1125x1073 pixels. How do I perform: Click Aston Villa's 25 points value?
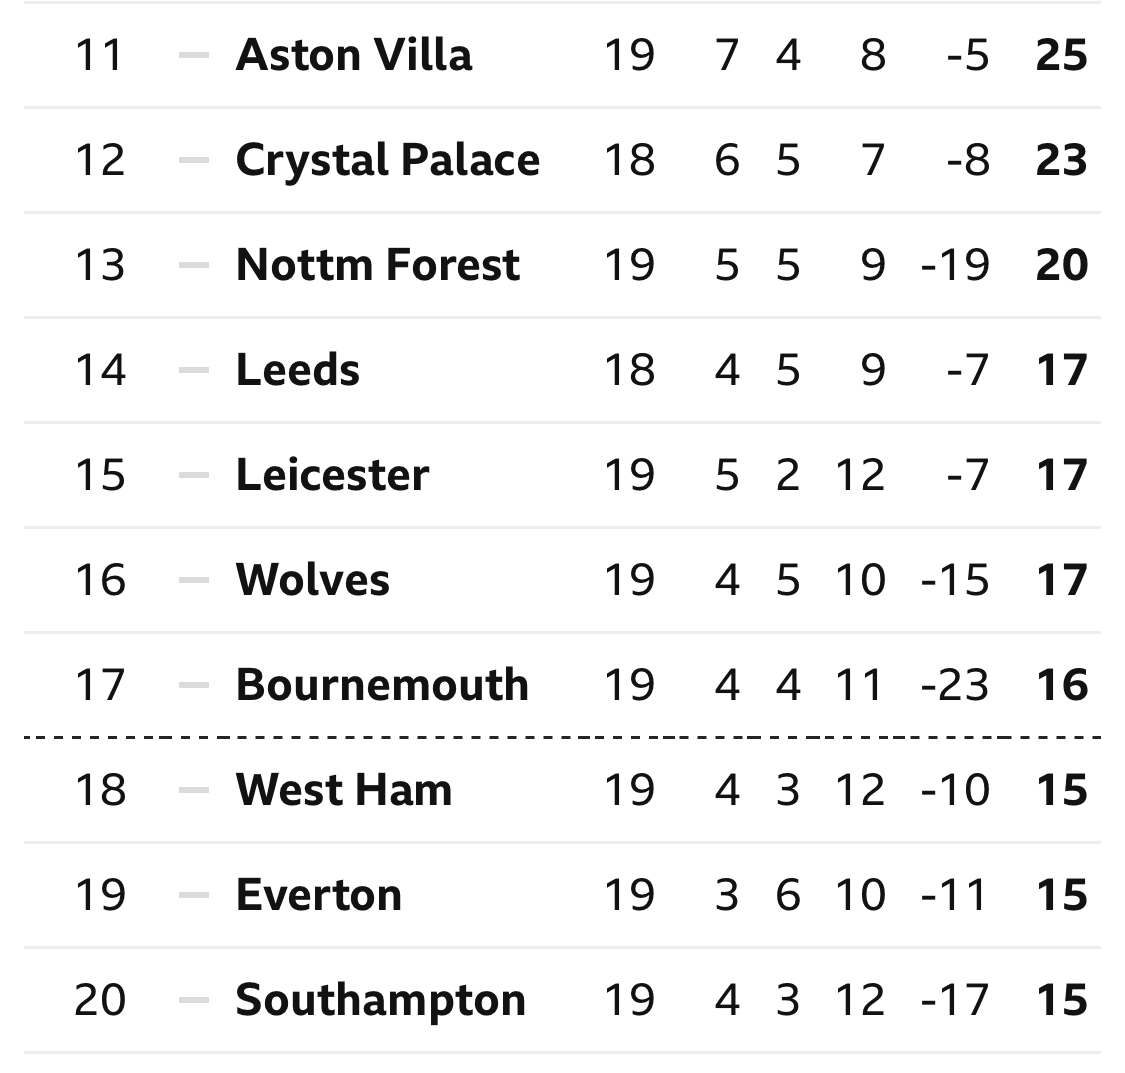coord(1061,55)
